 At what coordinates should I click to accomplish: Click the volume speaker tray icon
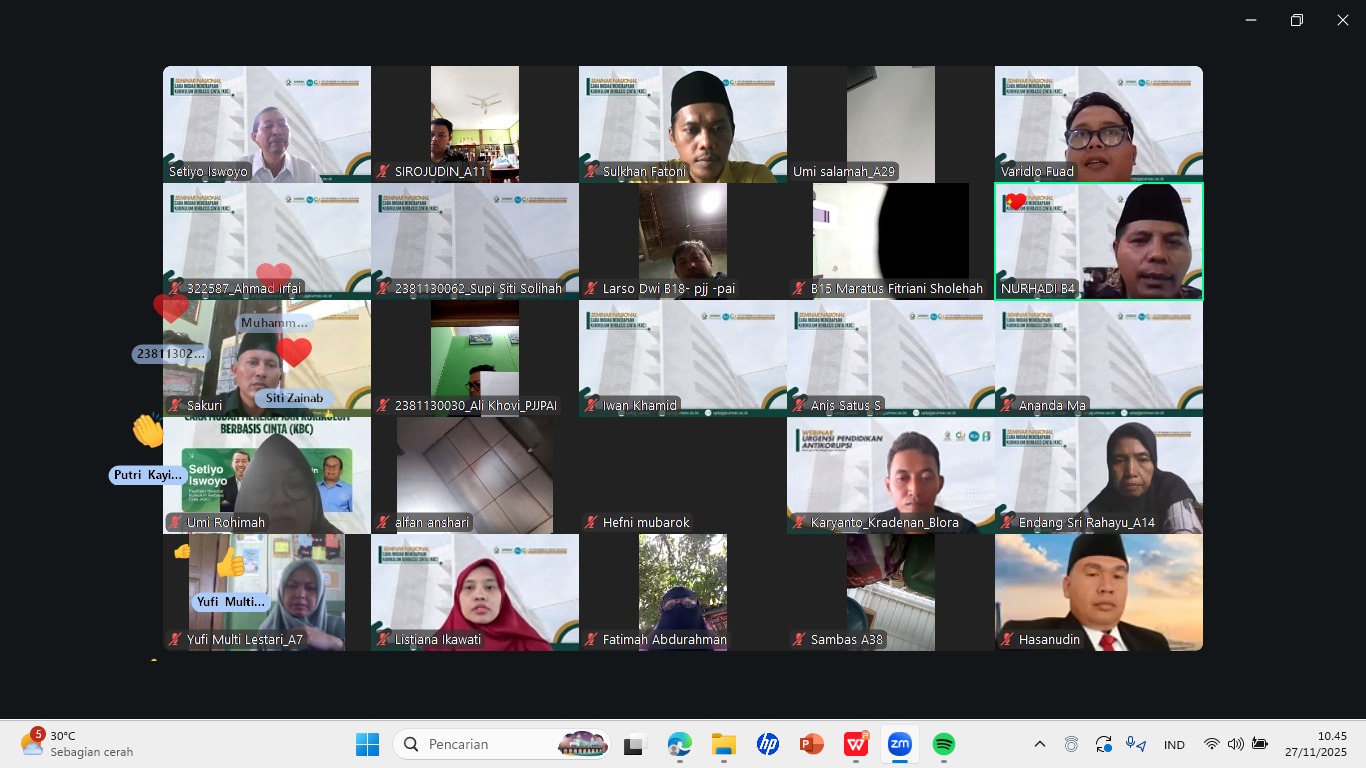point(1235,744)
